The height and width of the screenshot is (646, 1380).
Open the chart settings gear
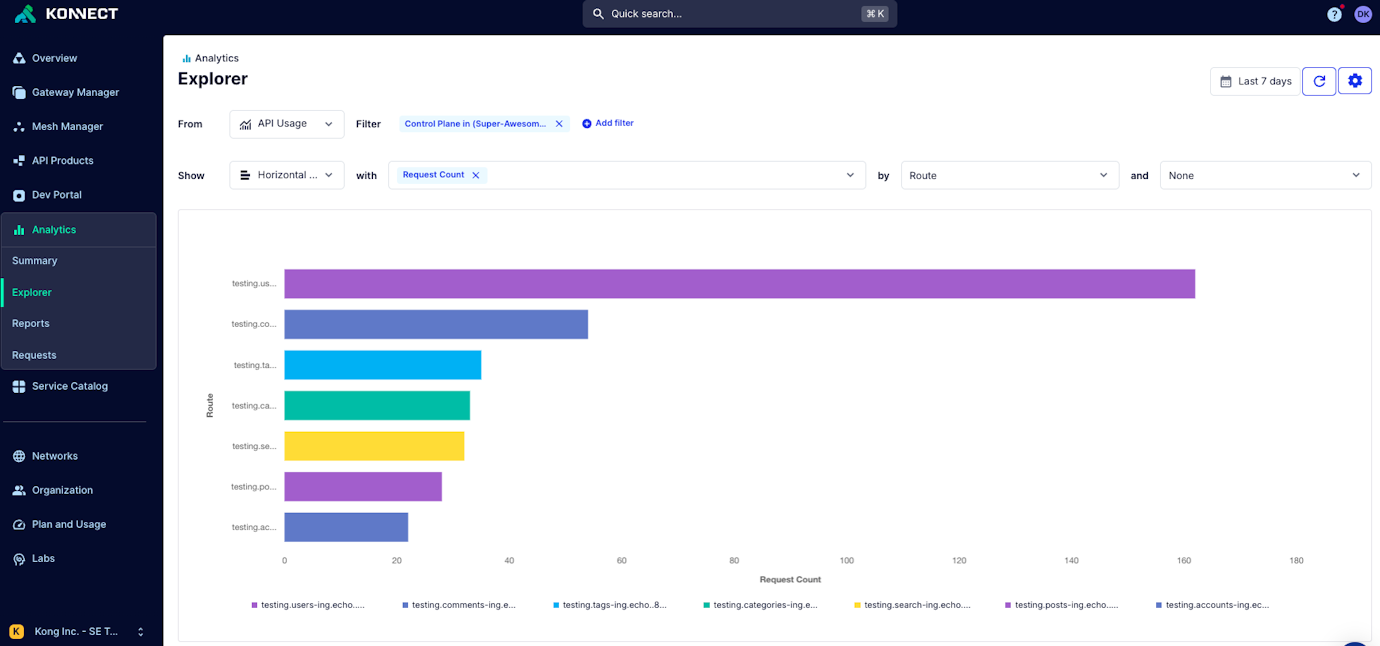coord(1355,81)
